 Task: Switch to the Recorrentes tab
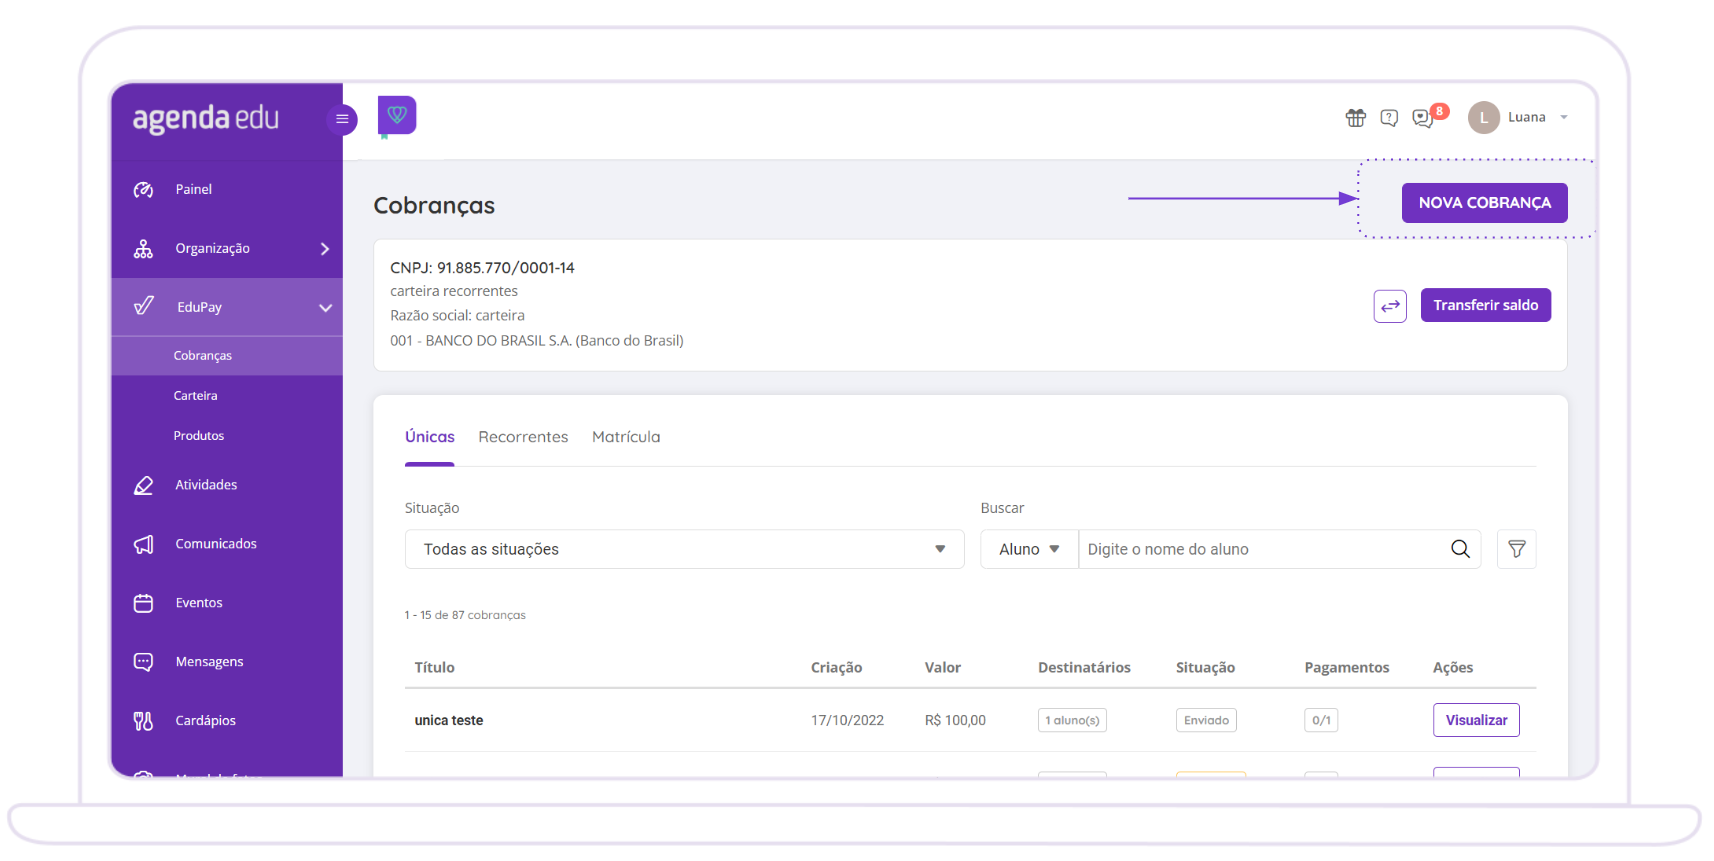[523, 437]
